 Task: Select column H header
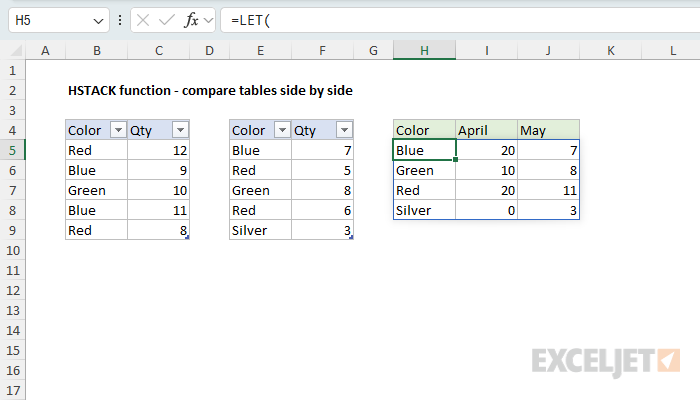pyautogui.click(x=424, y=50)
